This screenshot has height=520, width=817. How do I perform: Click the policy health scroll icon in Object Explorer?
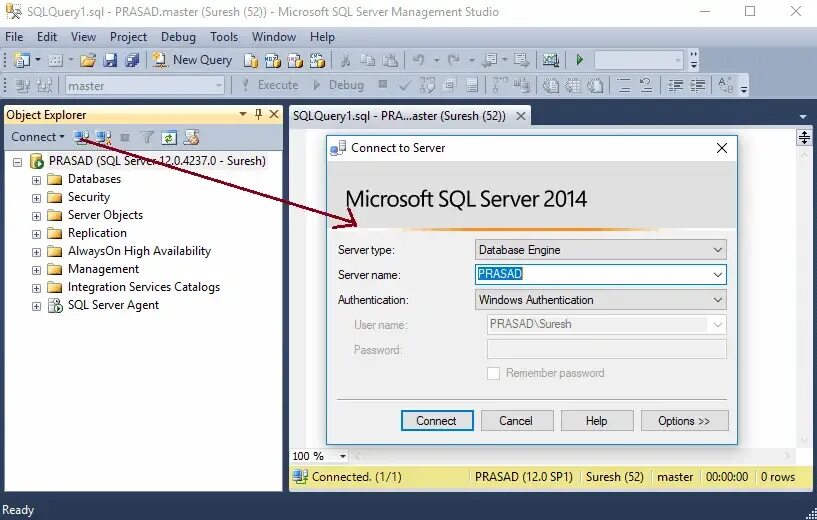(191, 138)
